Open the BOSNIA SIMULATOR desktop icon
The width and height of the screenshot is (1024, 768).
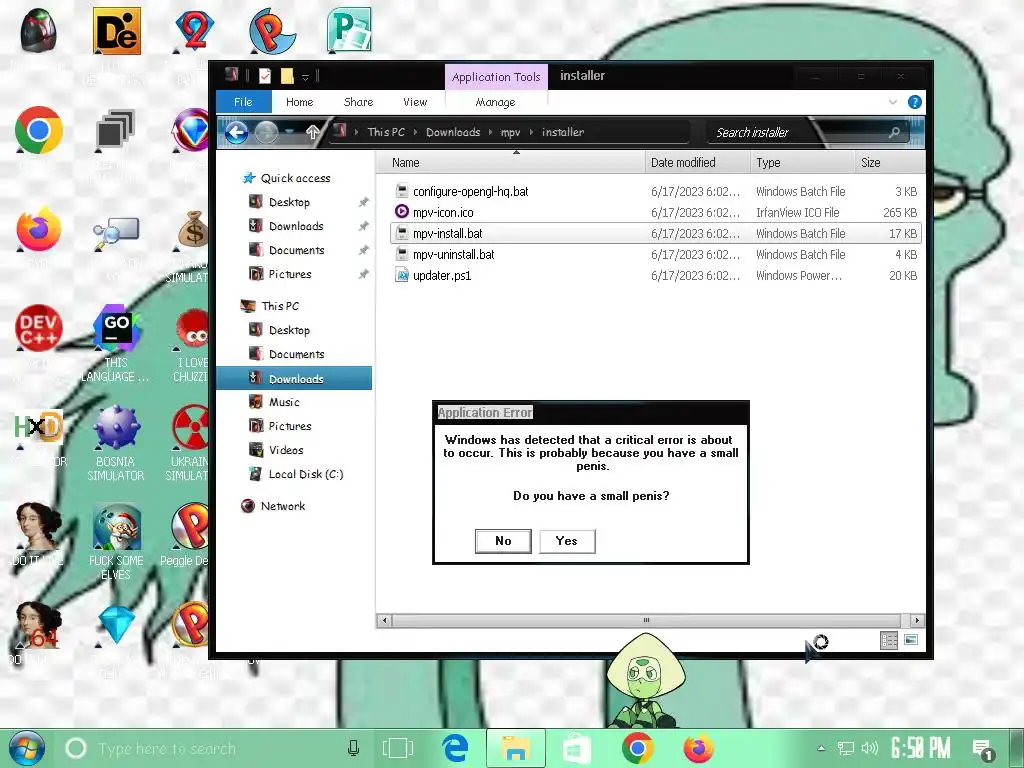click(x=116, y=428)
